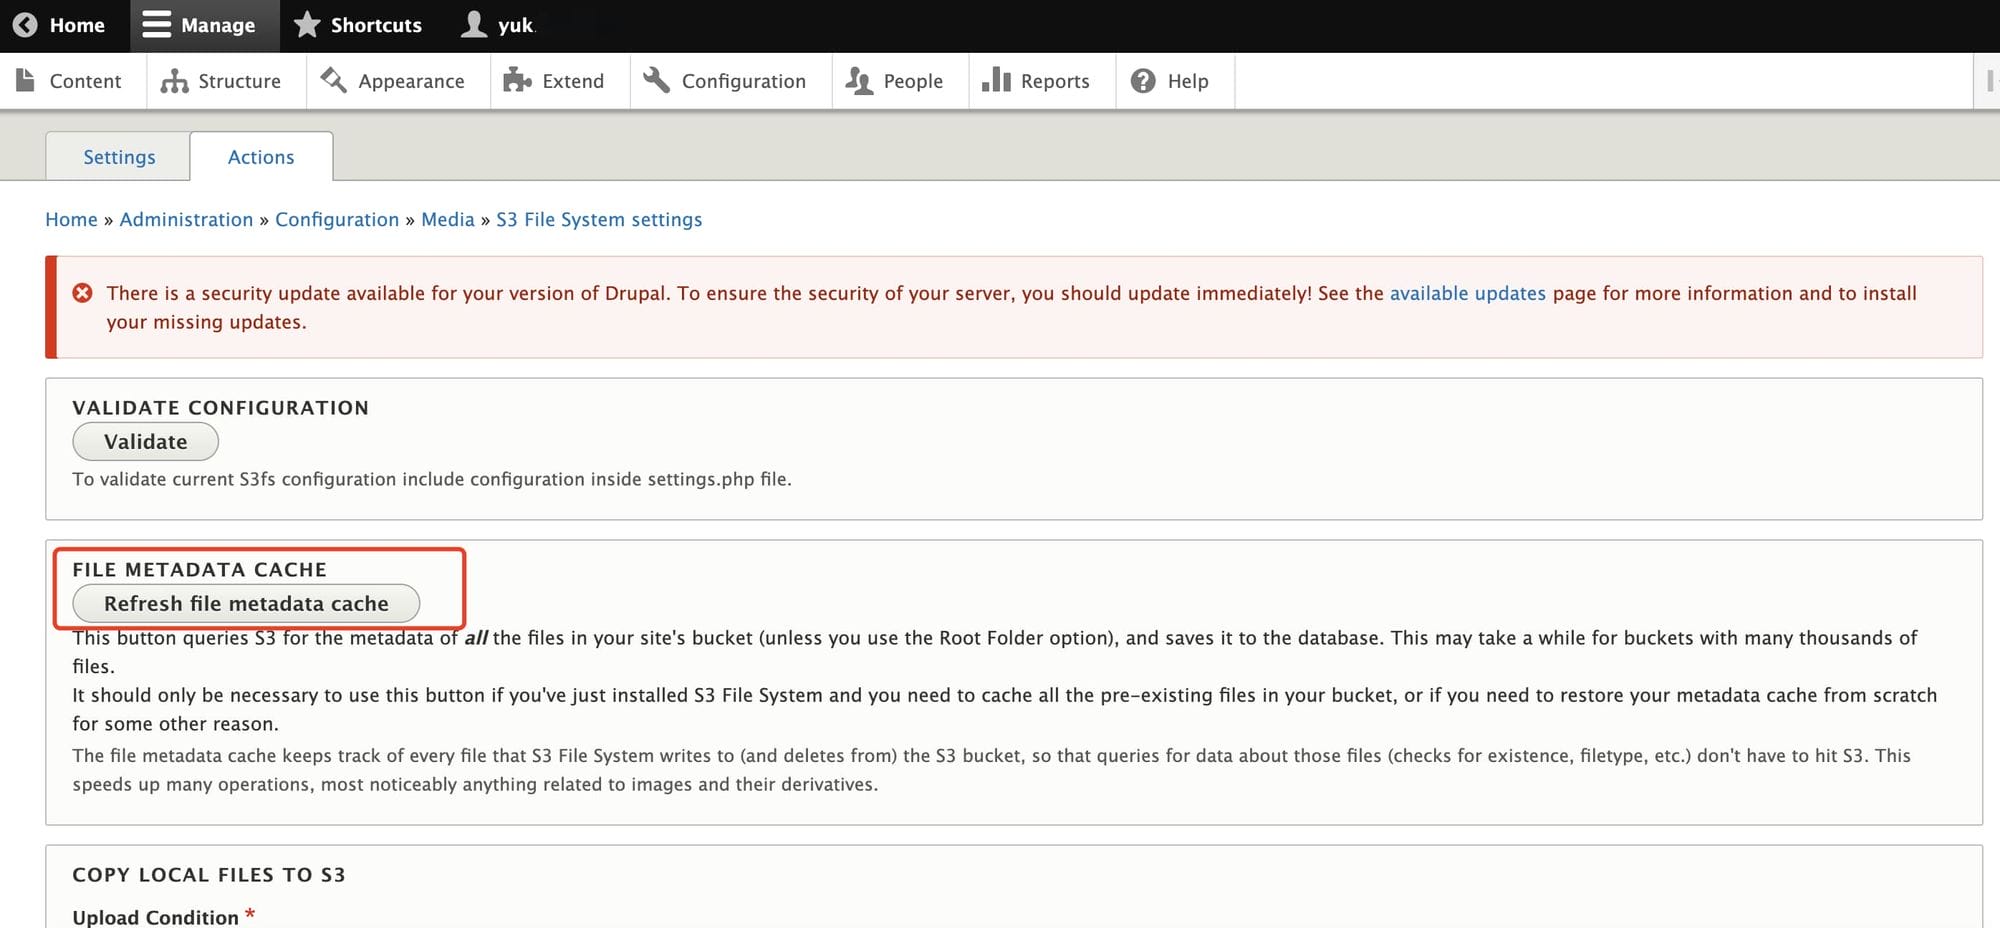Follow the Home breadcrumb link

point(71,219)
